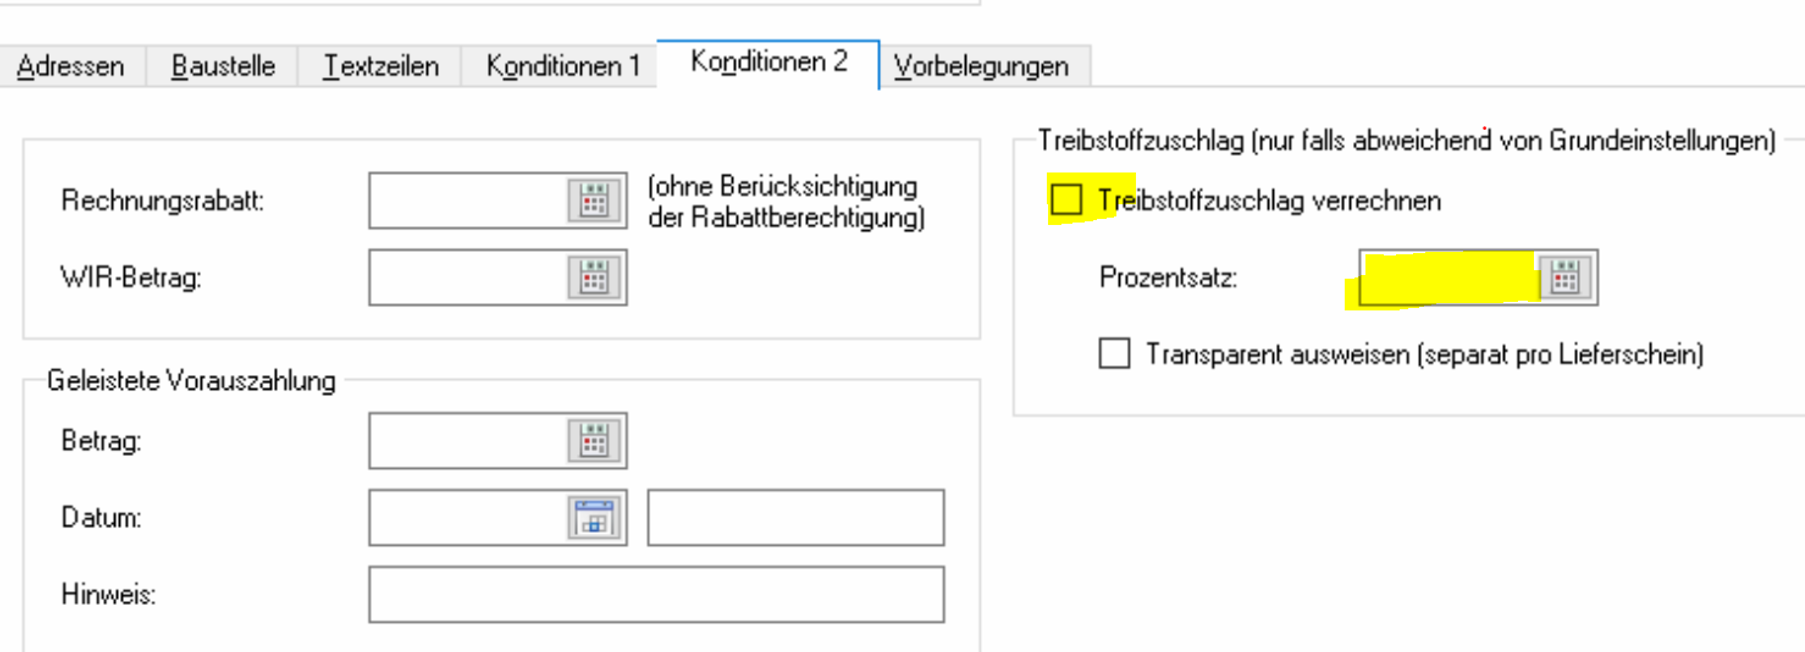The width and height of the screenshot is (1805, 652).
Task: Focus the Hinweis text field
Action: click(x=655, y=595)
